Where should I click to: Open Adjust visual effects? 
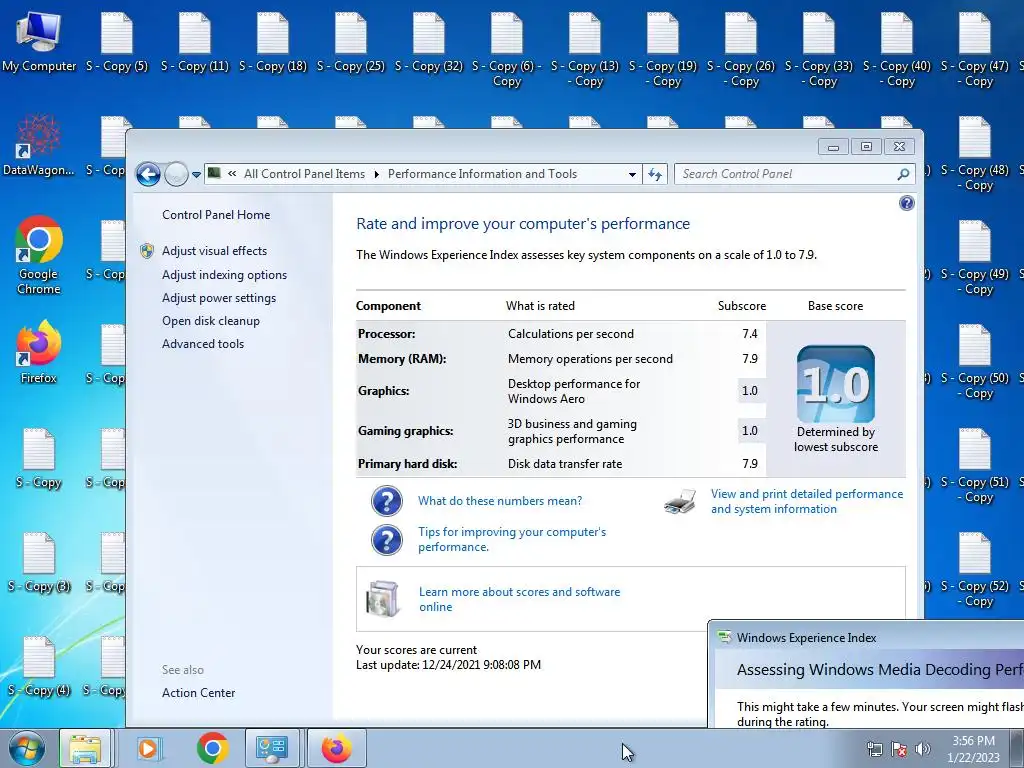(214, 251)
